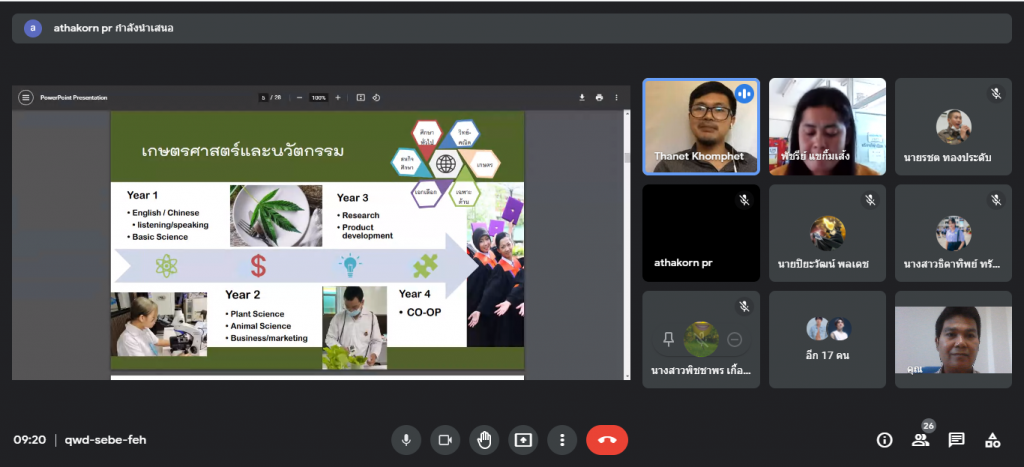Open the meeting details info icon

pyautogui.click(x=884, y=439)
